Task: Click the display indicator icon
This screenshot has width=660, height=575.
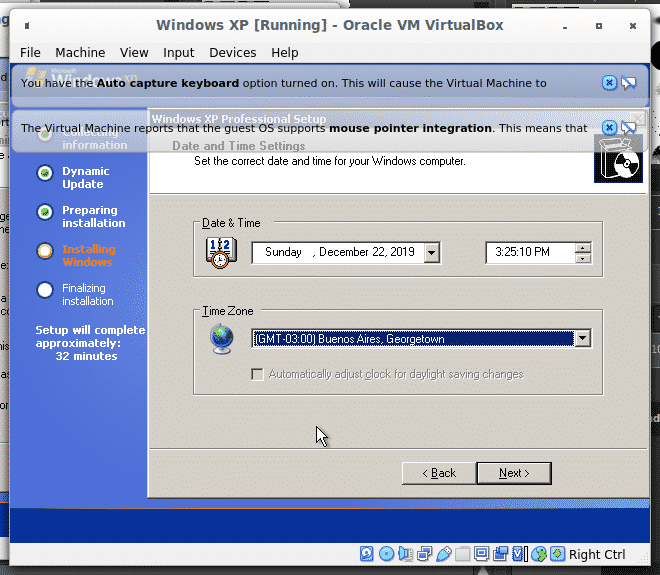Action: 481,554
